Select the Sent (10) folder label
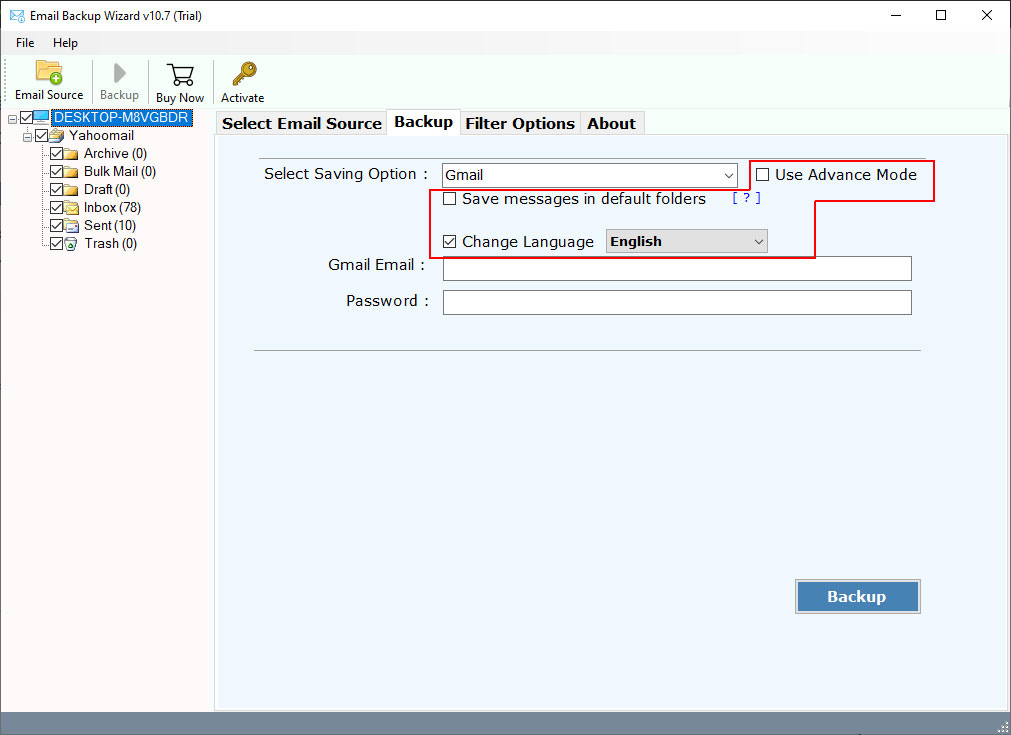Image resolution: width=1011 pixels, height=735 pixels. tap(110, 226)
